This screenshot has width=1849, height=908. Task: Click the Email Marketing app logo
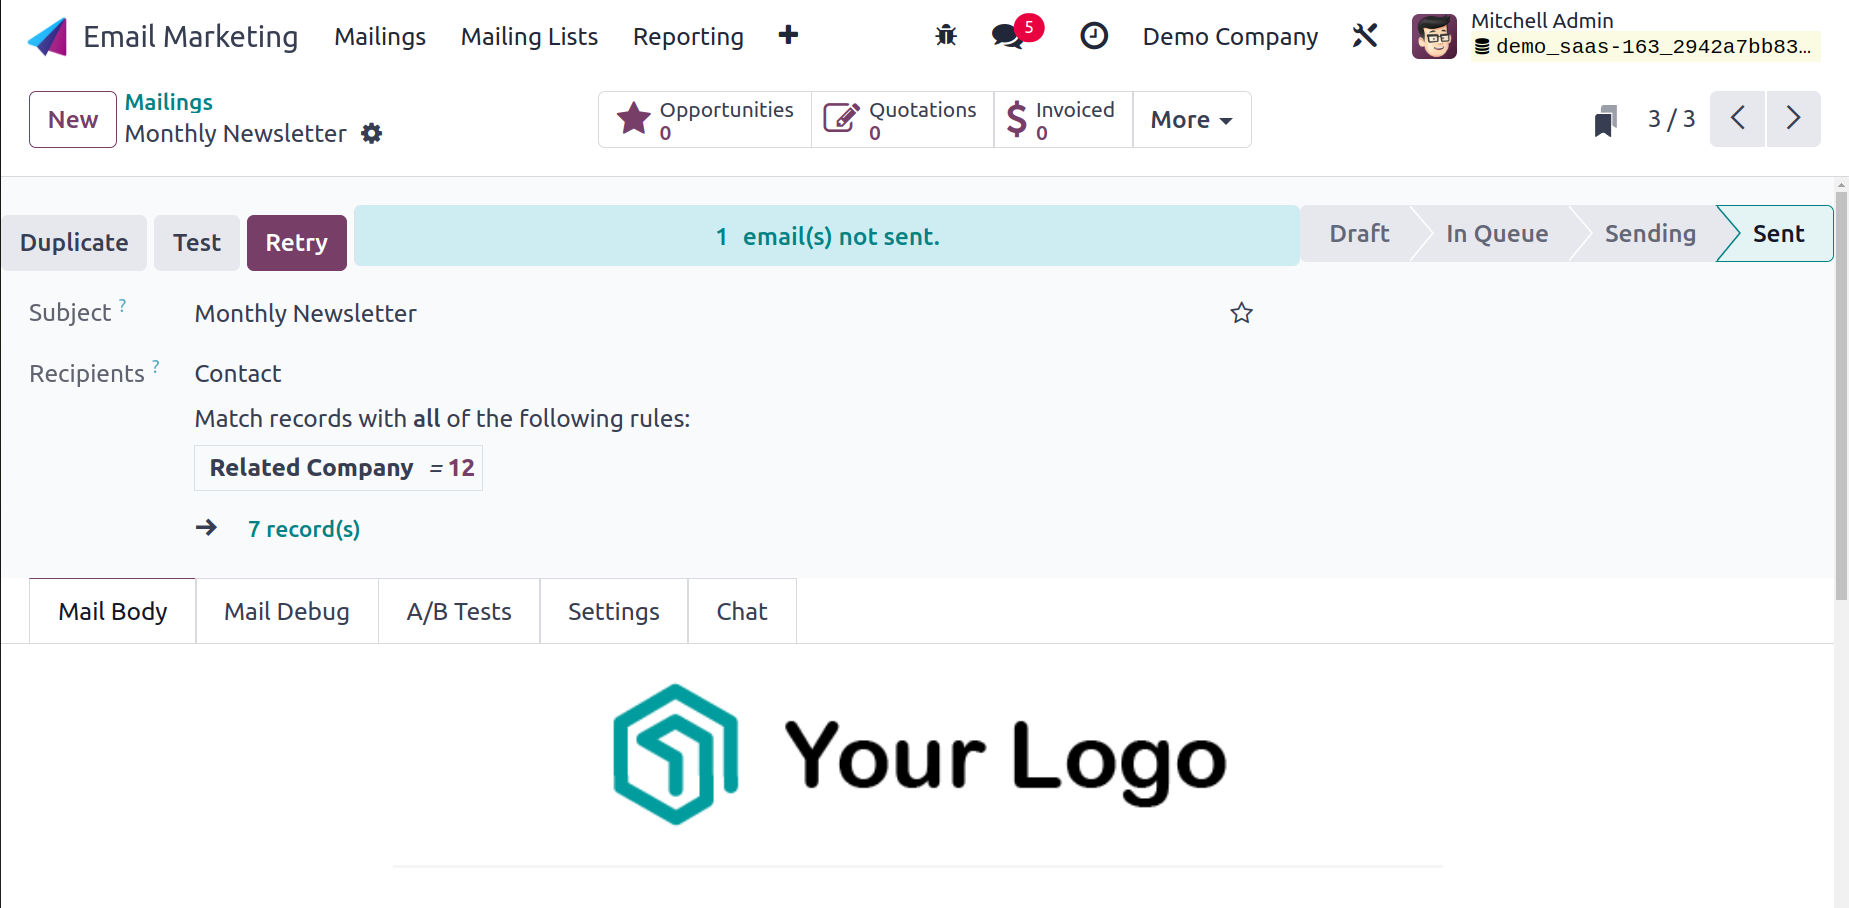[x=47, y=37]
